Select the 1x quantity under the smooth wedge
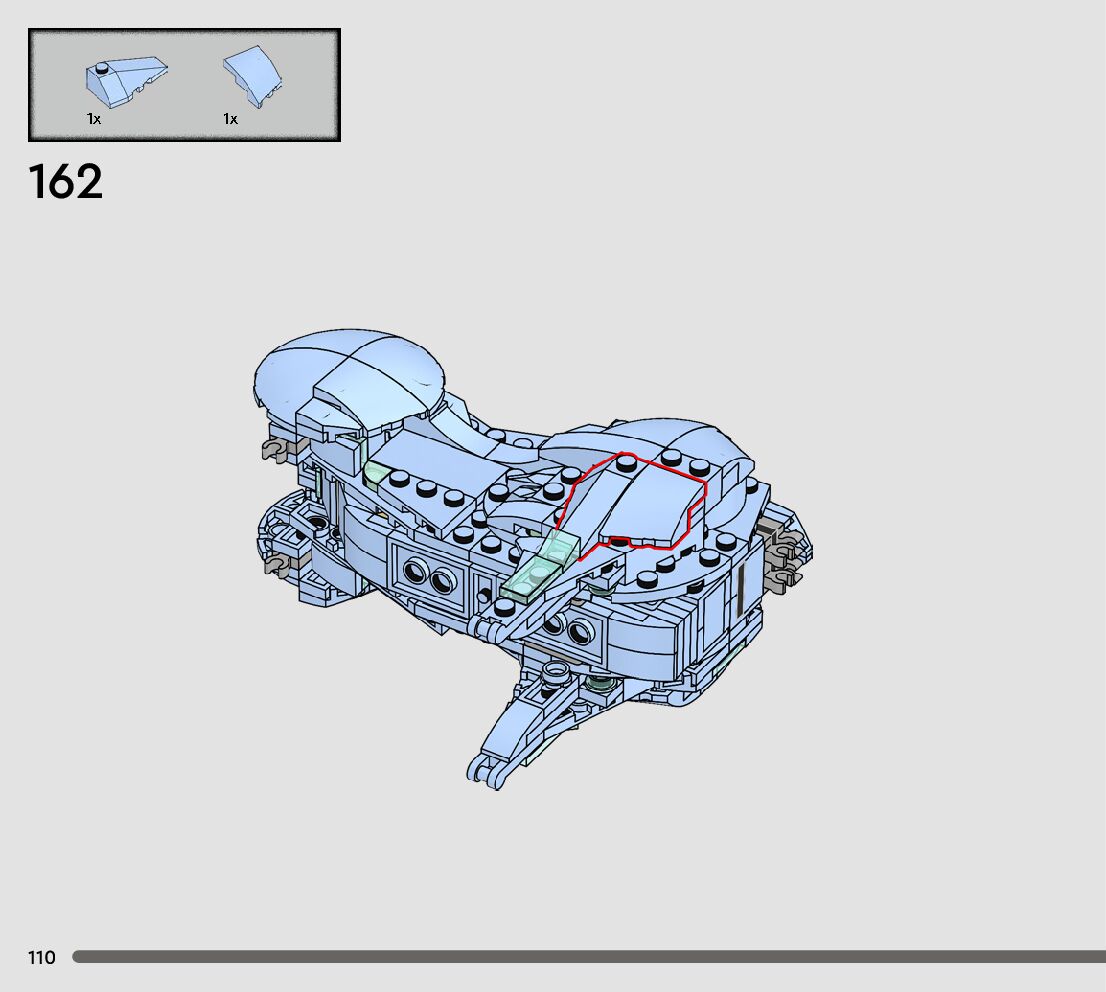Image resolution: width=1106 pixels, height=992 pixels. pos(230,119)
